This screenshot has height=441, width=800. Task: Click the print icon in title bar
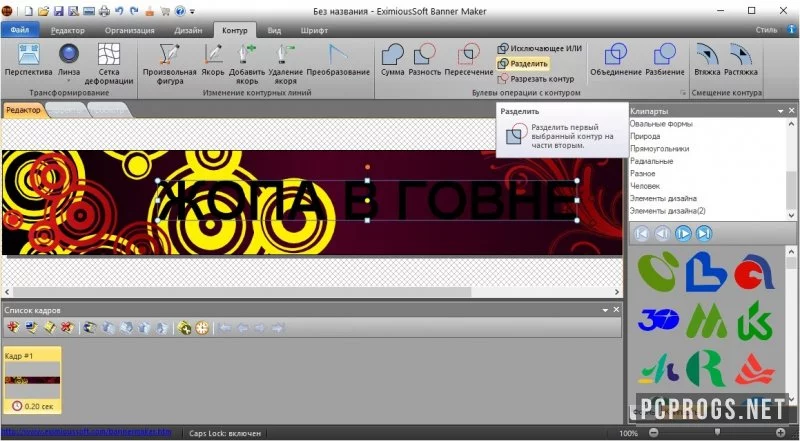[x=104, y=11]
